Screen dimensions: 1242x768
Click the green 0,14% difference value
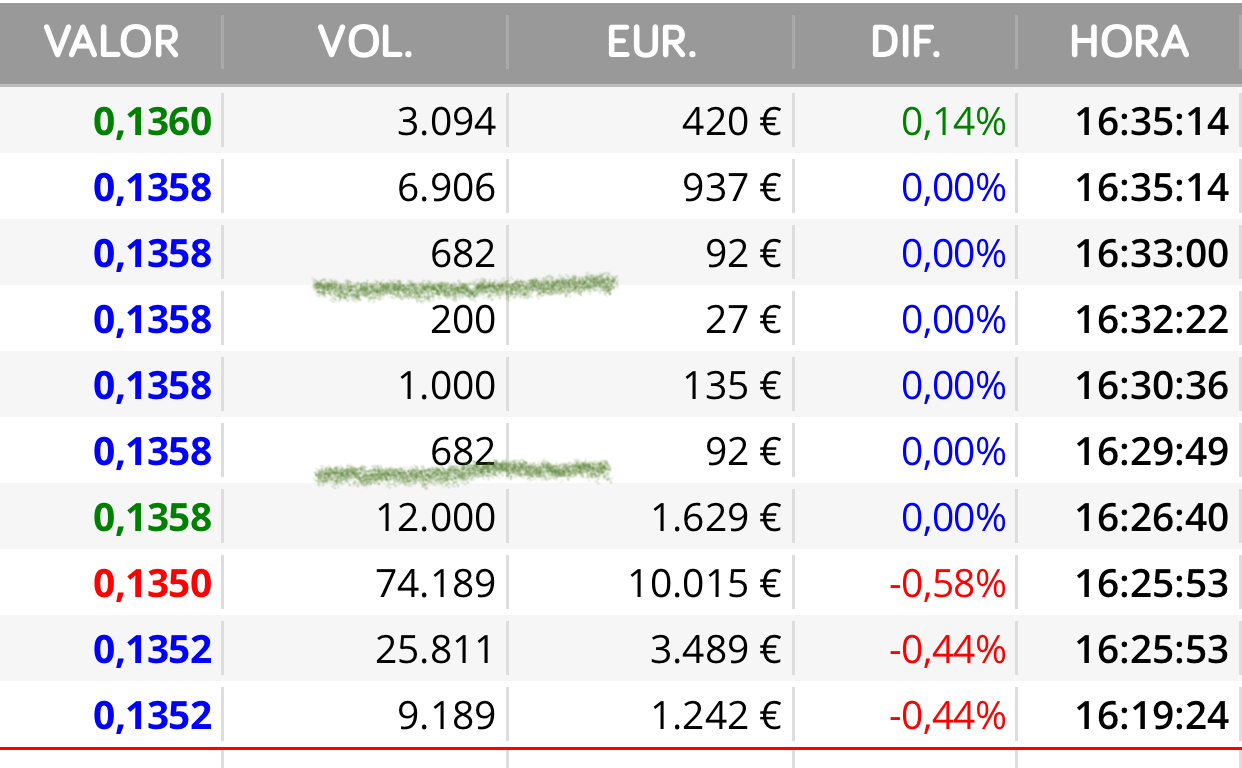coord(954,122)
